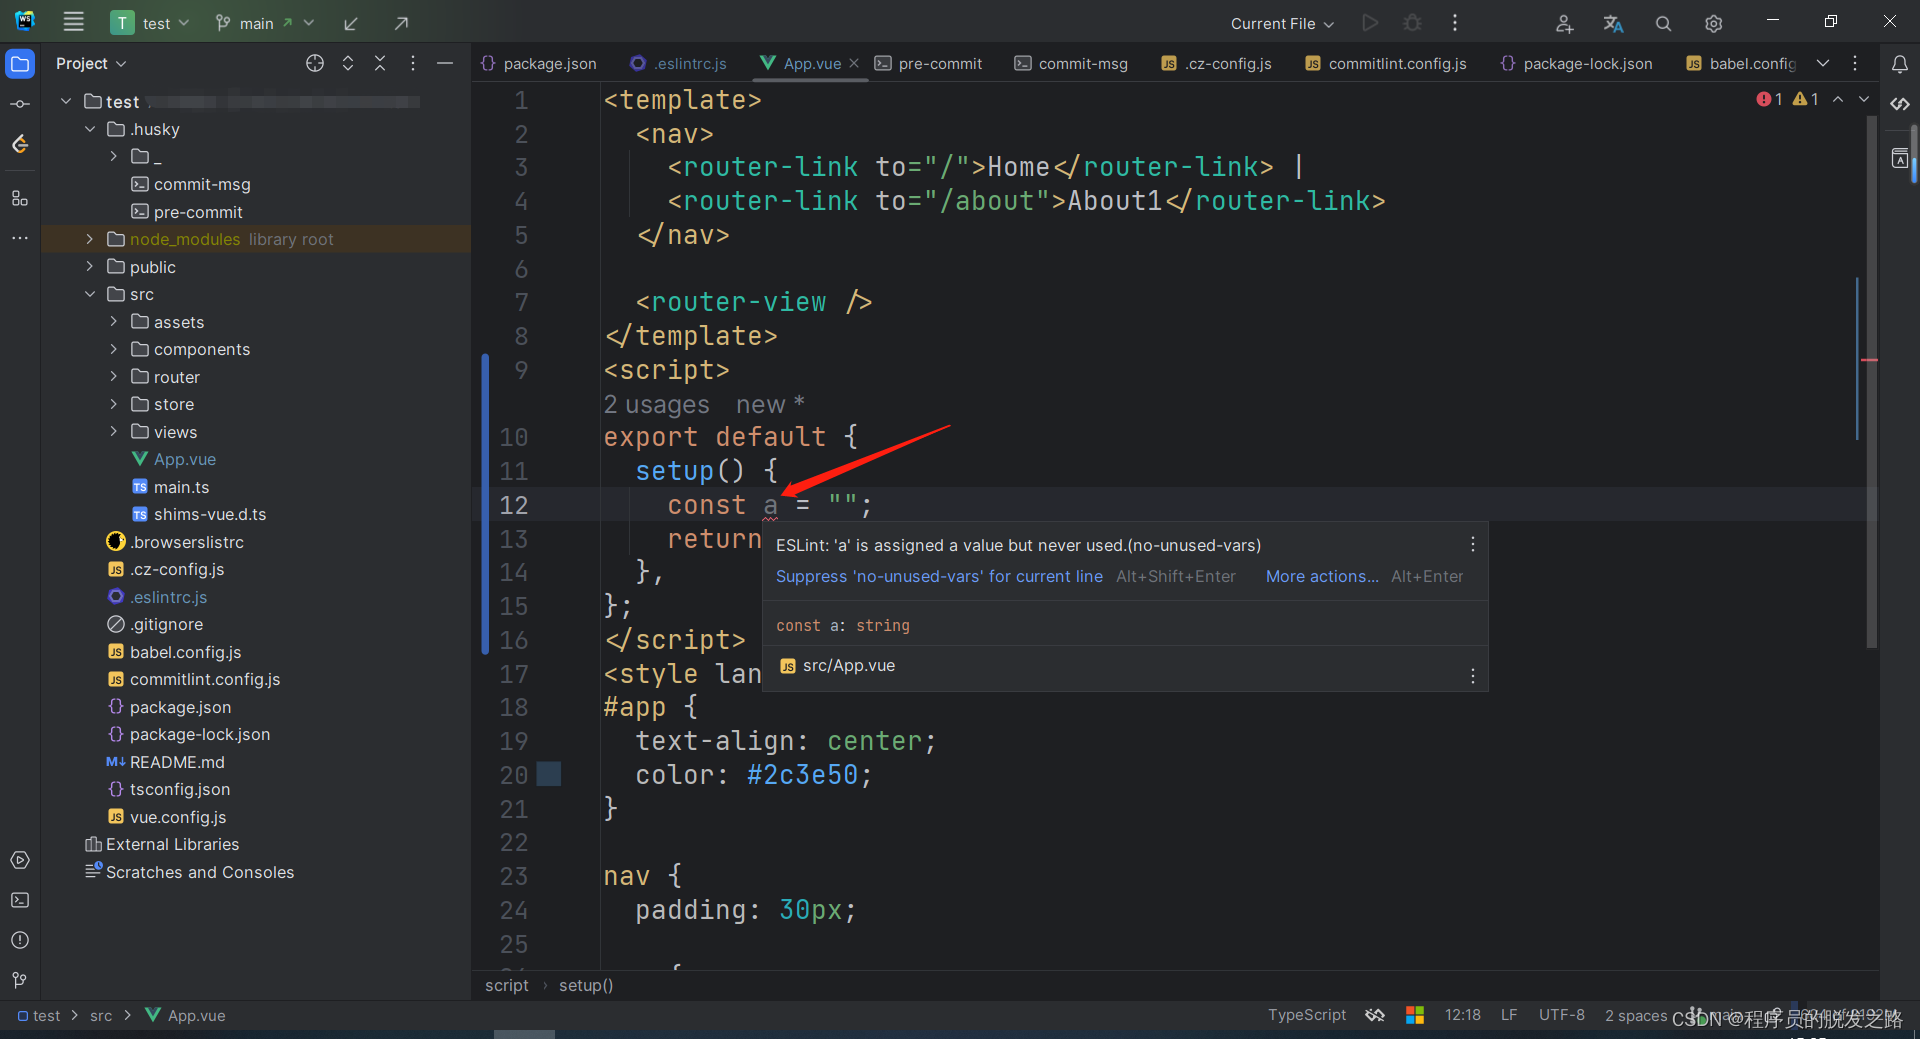Open Search Everywhere magnifier
The width and height of the screenshot is (1920, 1039).
tap(1663, 23)
